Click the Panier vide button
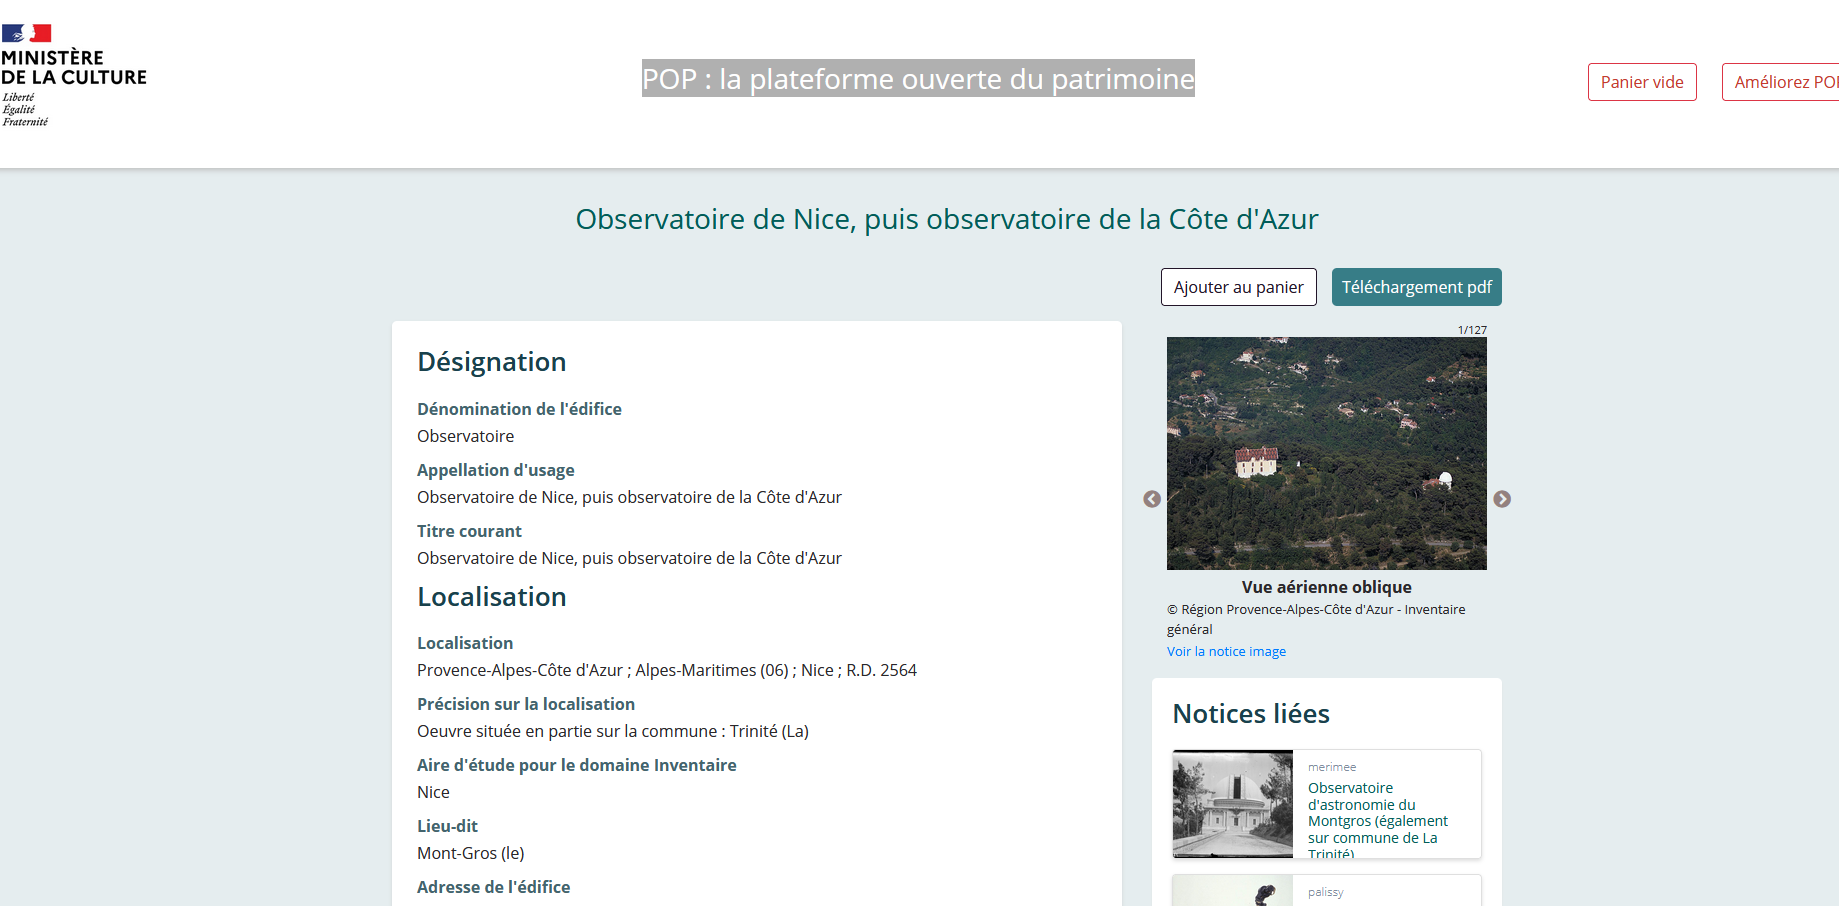This screenshot has height=906, width=1839. pyautogui.click(x=1641, y=82)
